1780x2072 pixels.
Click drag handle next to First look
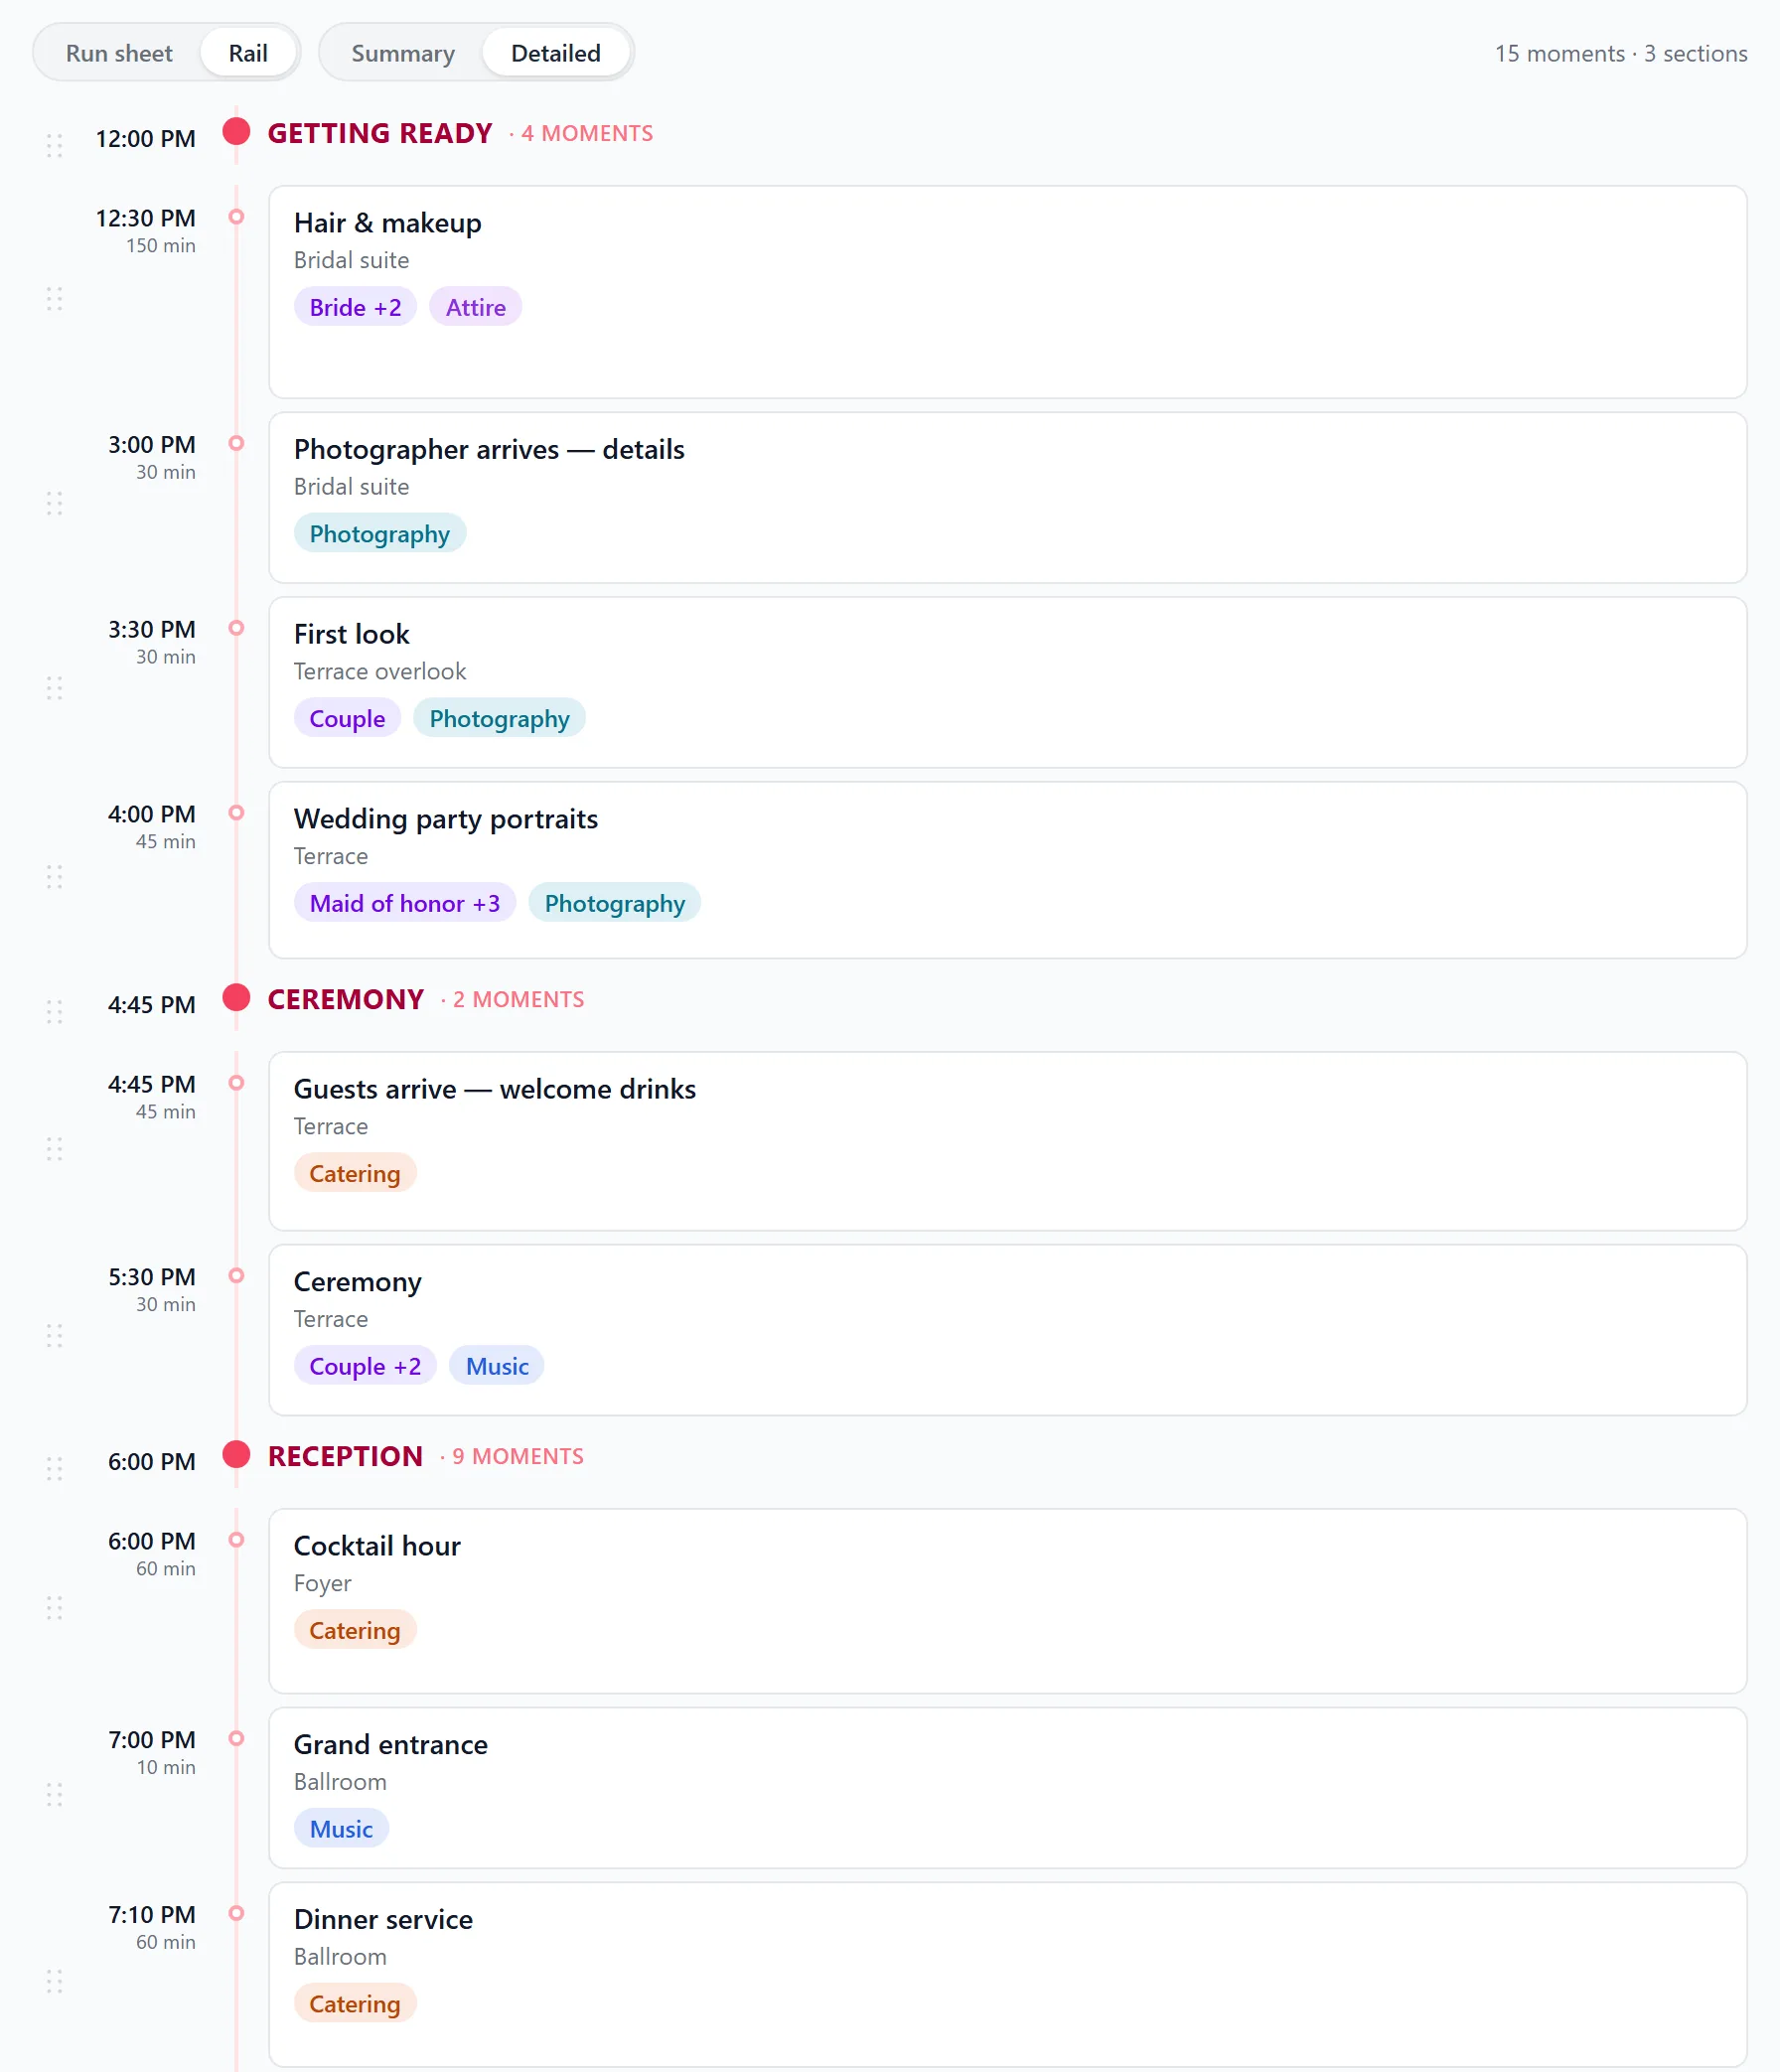(54, 688)
